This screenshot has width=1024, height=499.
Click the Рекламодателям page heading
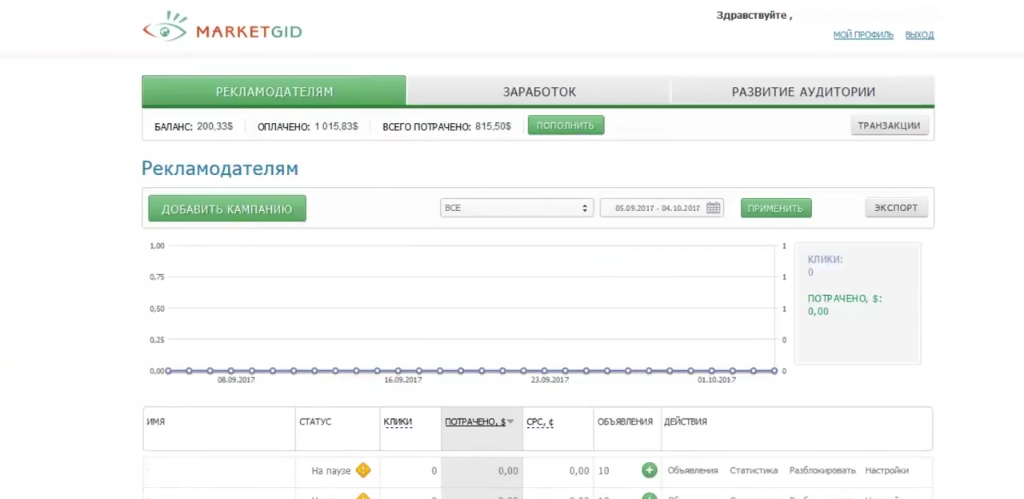point(220,169)
